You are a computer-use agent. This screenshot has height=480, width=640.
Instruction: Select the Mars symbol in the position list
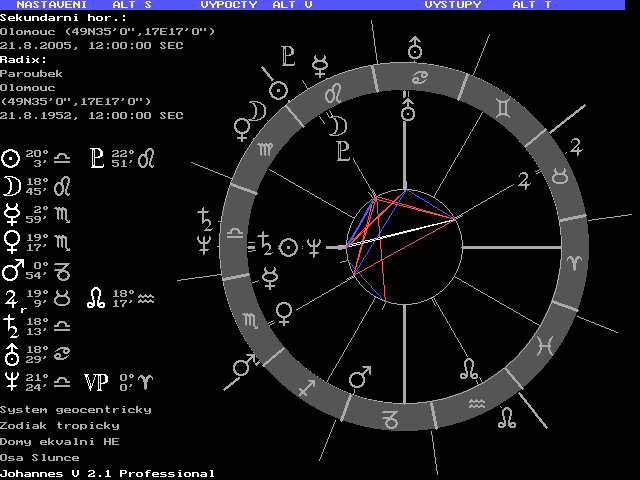(11, 269)
